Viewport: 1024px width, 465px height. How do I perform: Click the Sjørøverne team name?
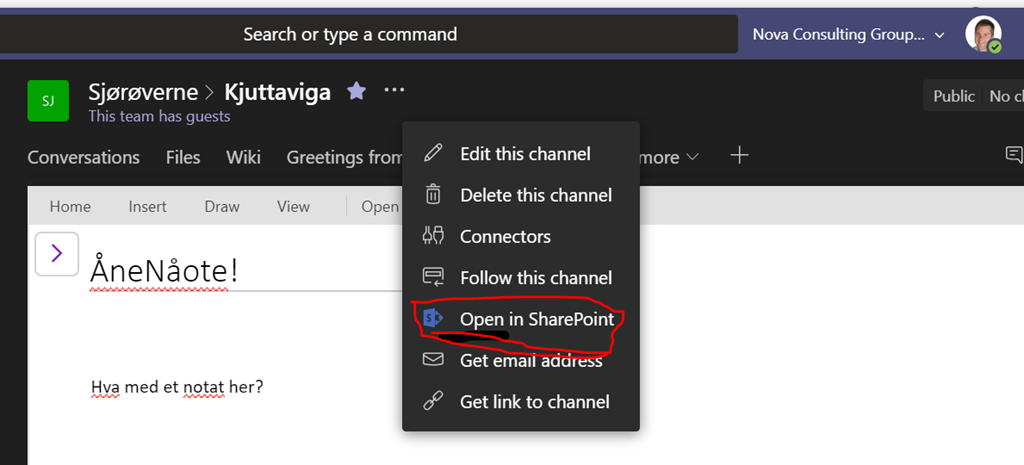(143, 92)
